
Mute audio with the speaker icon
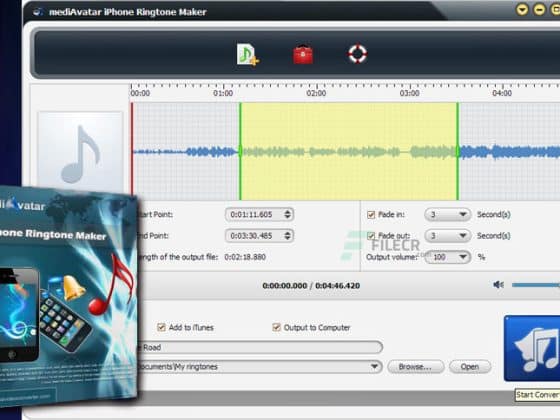[x=499, y=285]
